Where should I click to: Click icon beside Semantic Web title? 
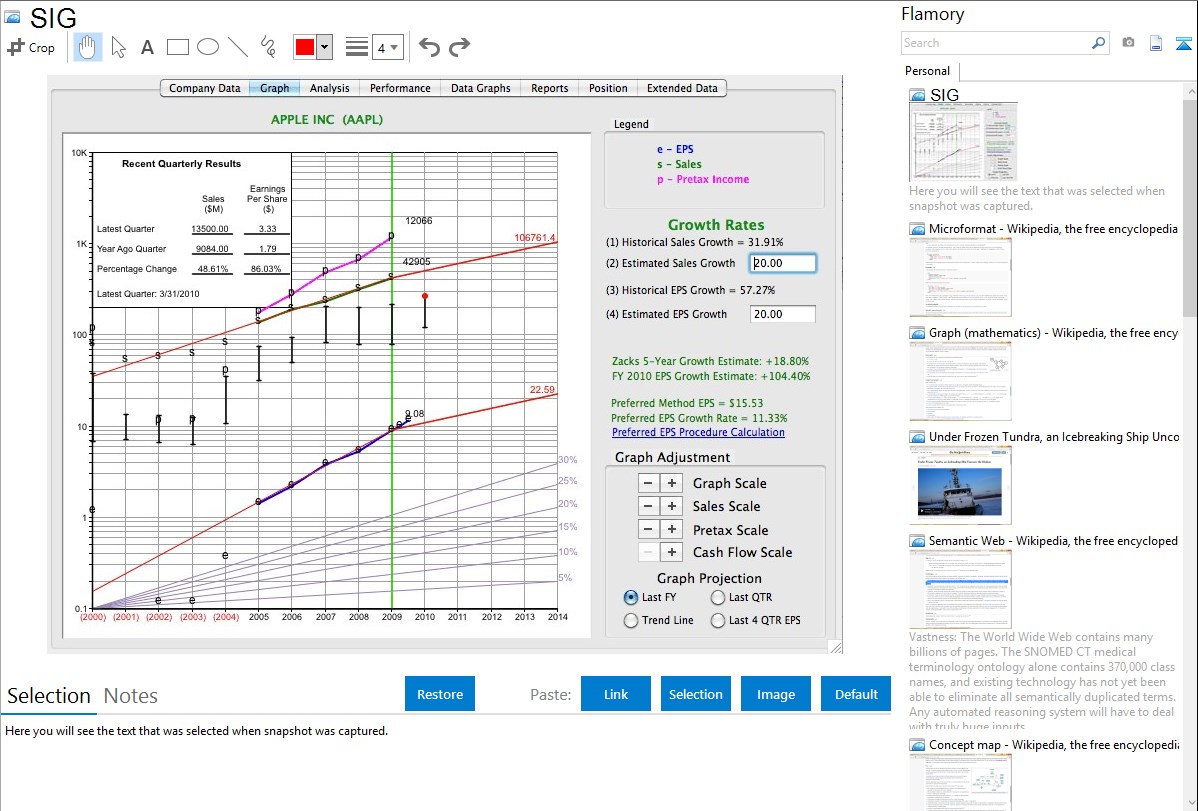point(917,541)
